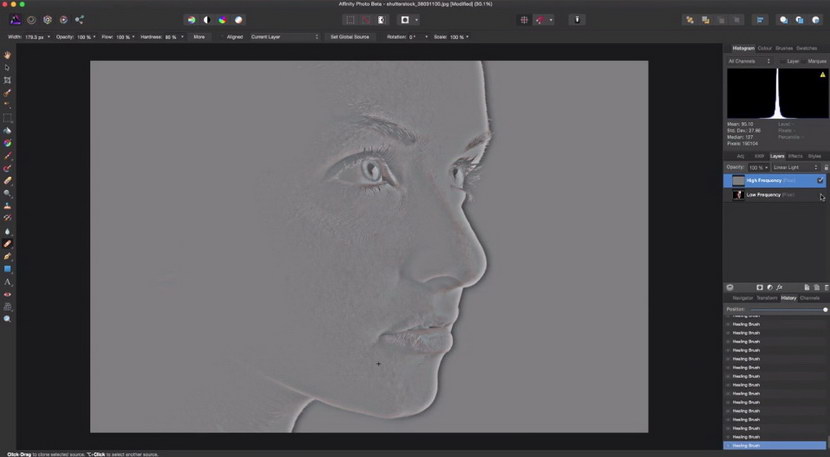Select the last highlighted Healing Brush history entry
The image size is (830, 457).
tap(775, 446)
